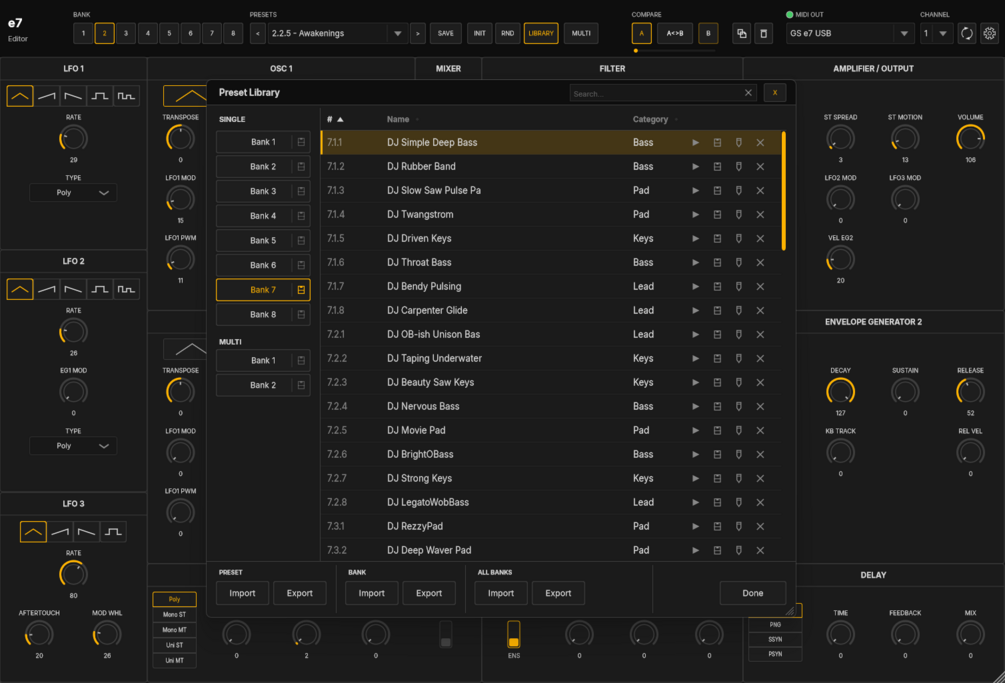Click Done in the Preset Library
Image resolution: width=1005 pixels, height=683 pixels.
tap(752, 593)
